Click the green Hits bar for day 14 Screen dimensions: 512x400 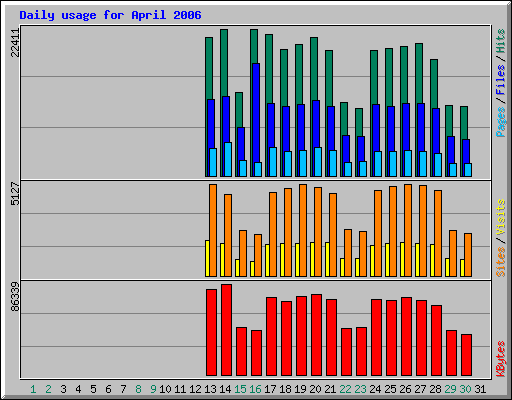[x=224, y=63]
